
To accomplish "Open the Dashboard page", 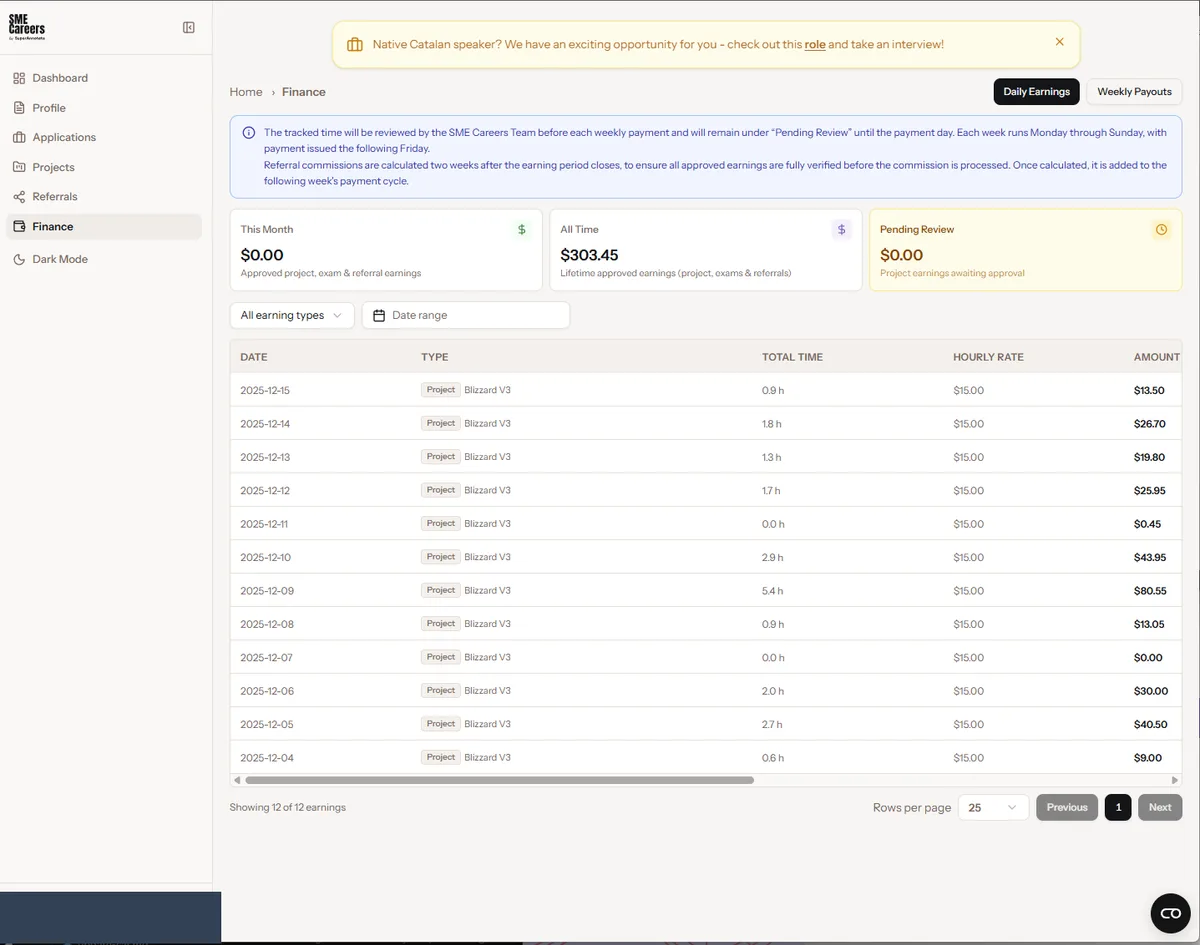I will (104, 78).
